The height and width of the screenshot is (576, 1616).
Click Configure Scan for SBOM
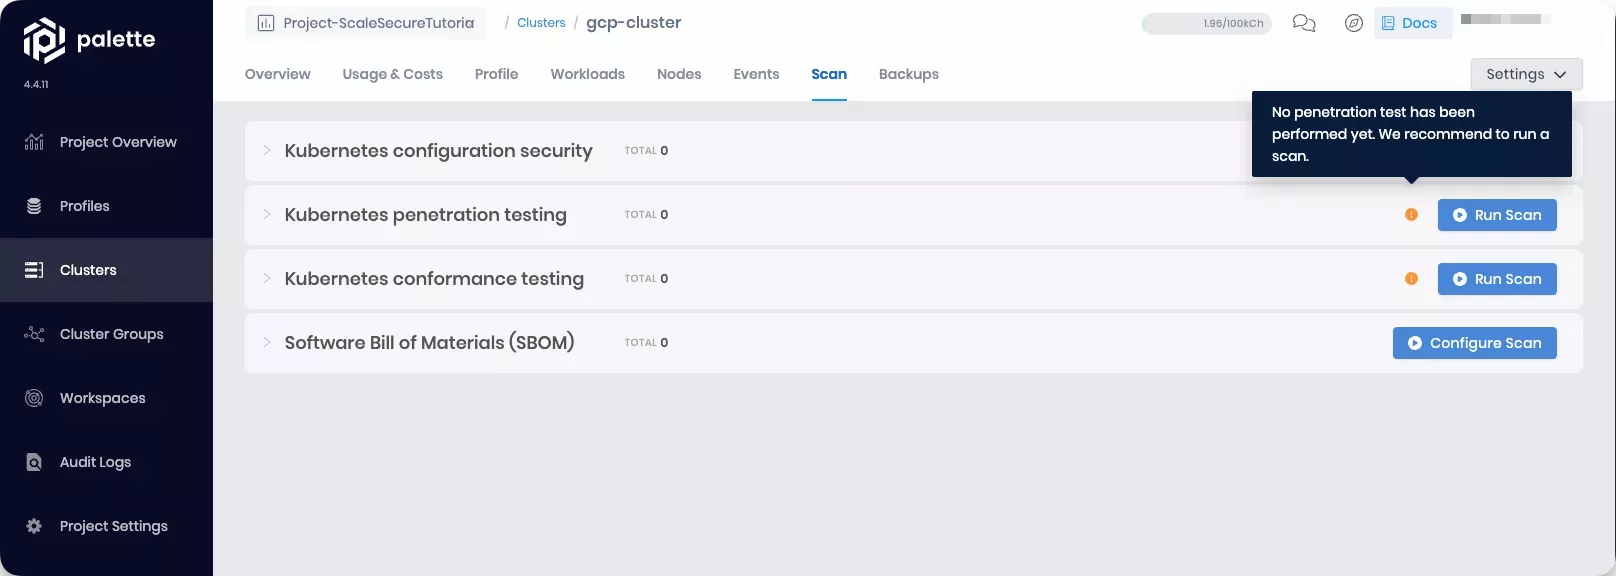(1474, 343)
